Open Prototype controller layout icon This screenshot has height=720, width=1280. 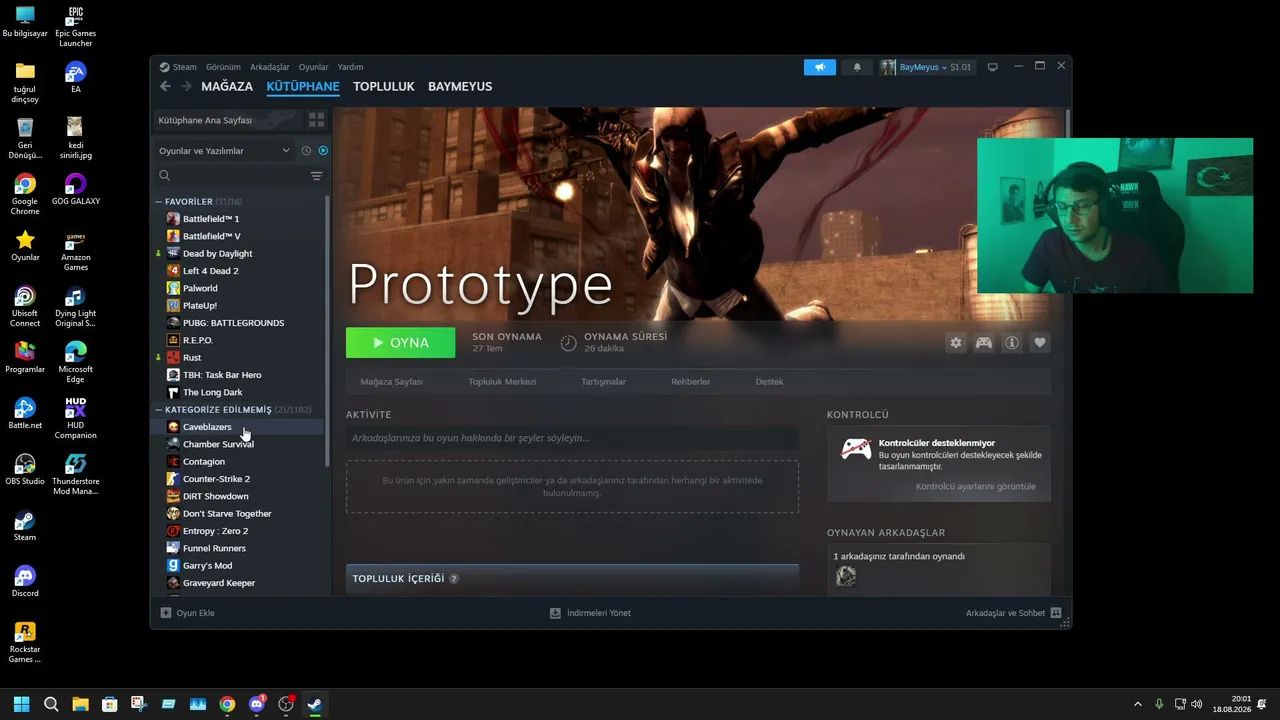(984, 343)
